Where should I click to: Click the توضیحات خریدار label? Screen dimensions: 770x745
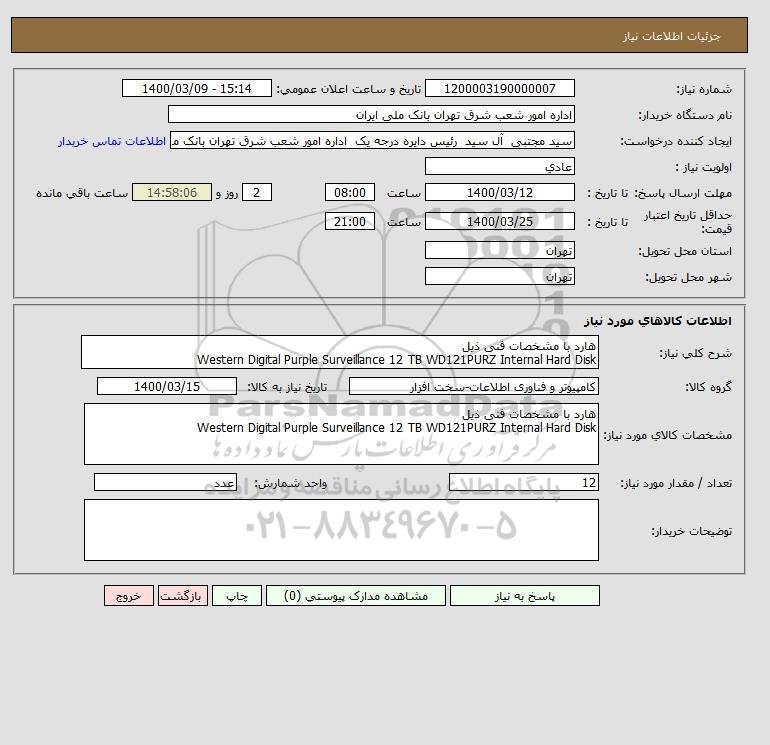(x=691, y=531)
